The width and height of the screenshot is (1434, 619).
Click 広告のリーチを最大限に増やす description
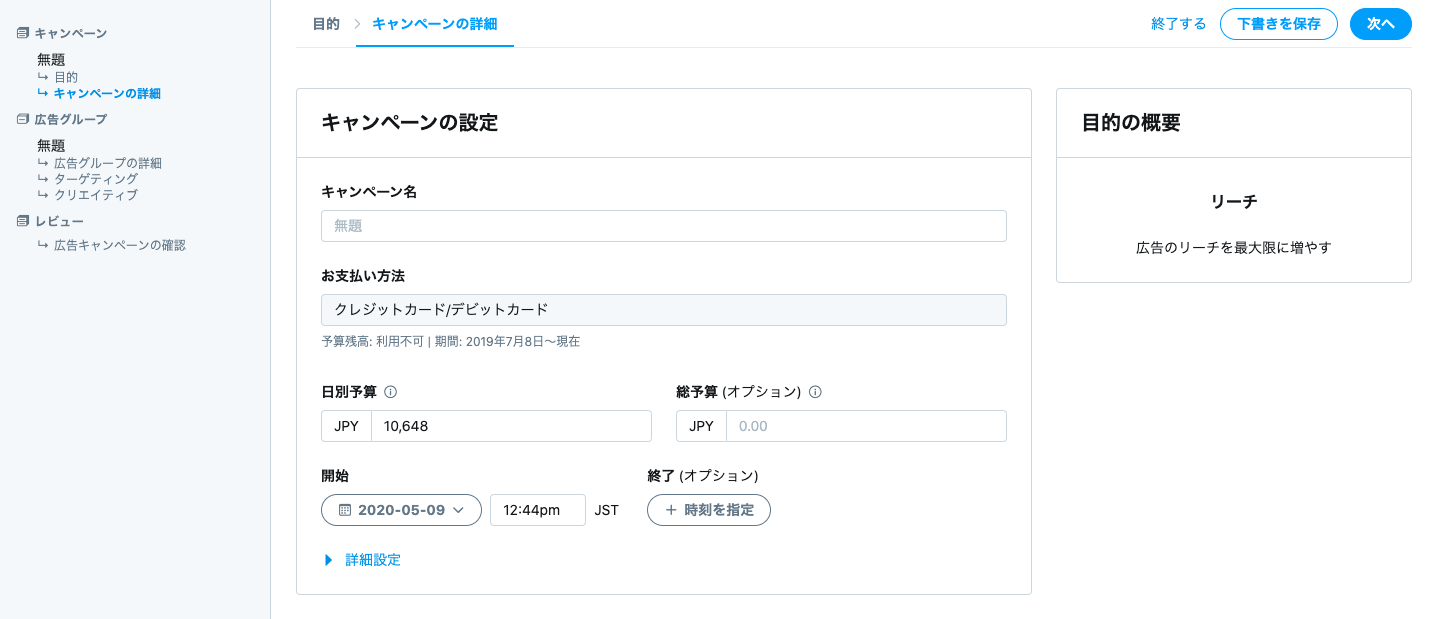[x=1234, y=247]
